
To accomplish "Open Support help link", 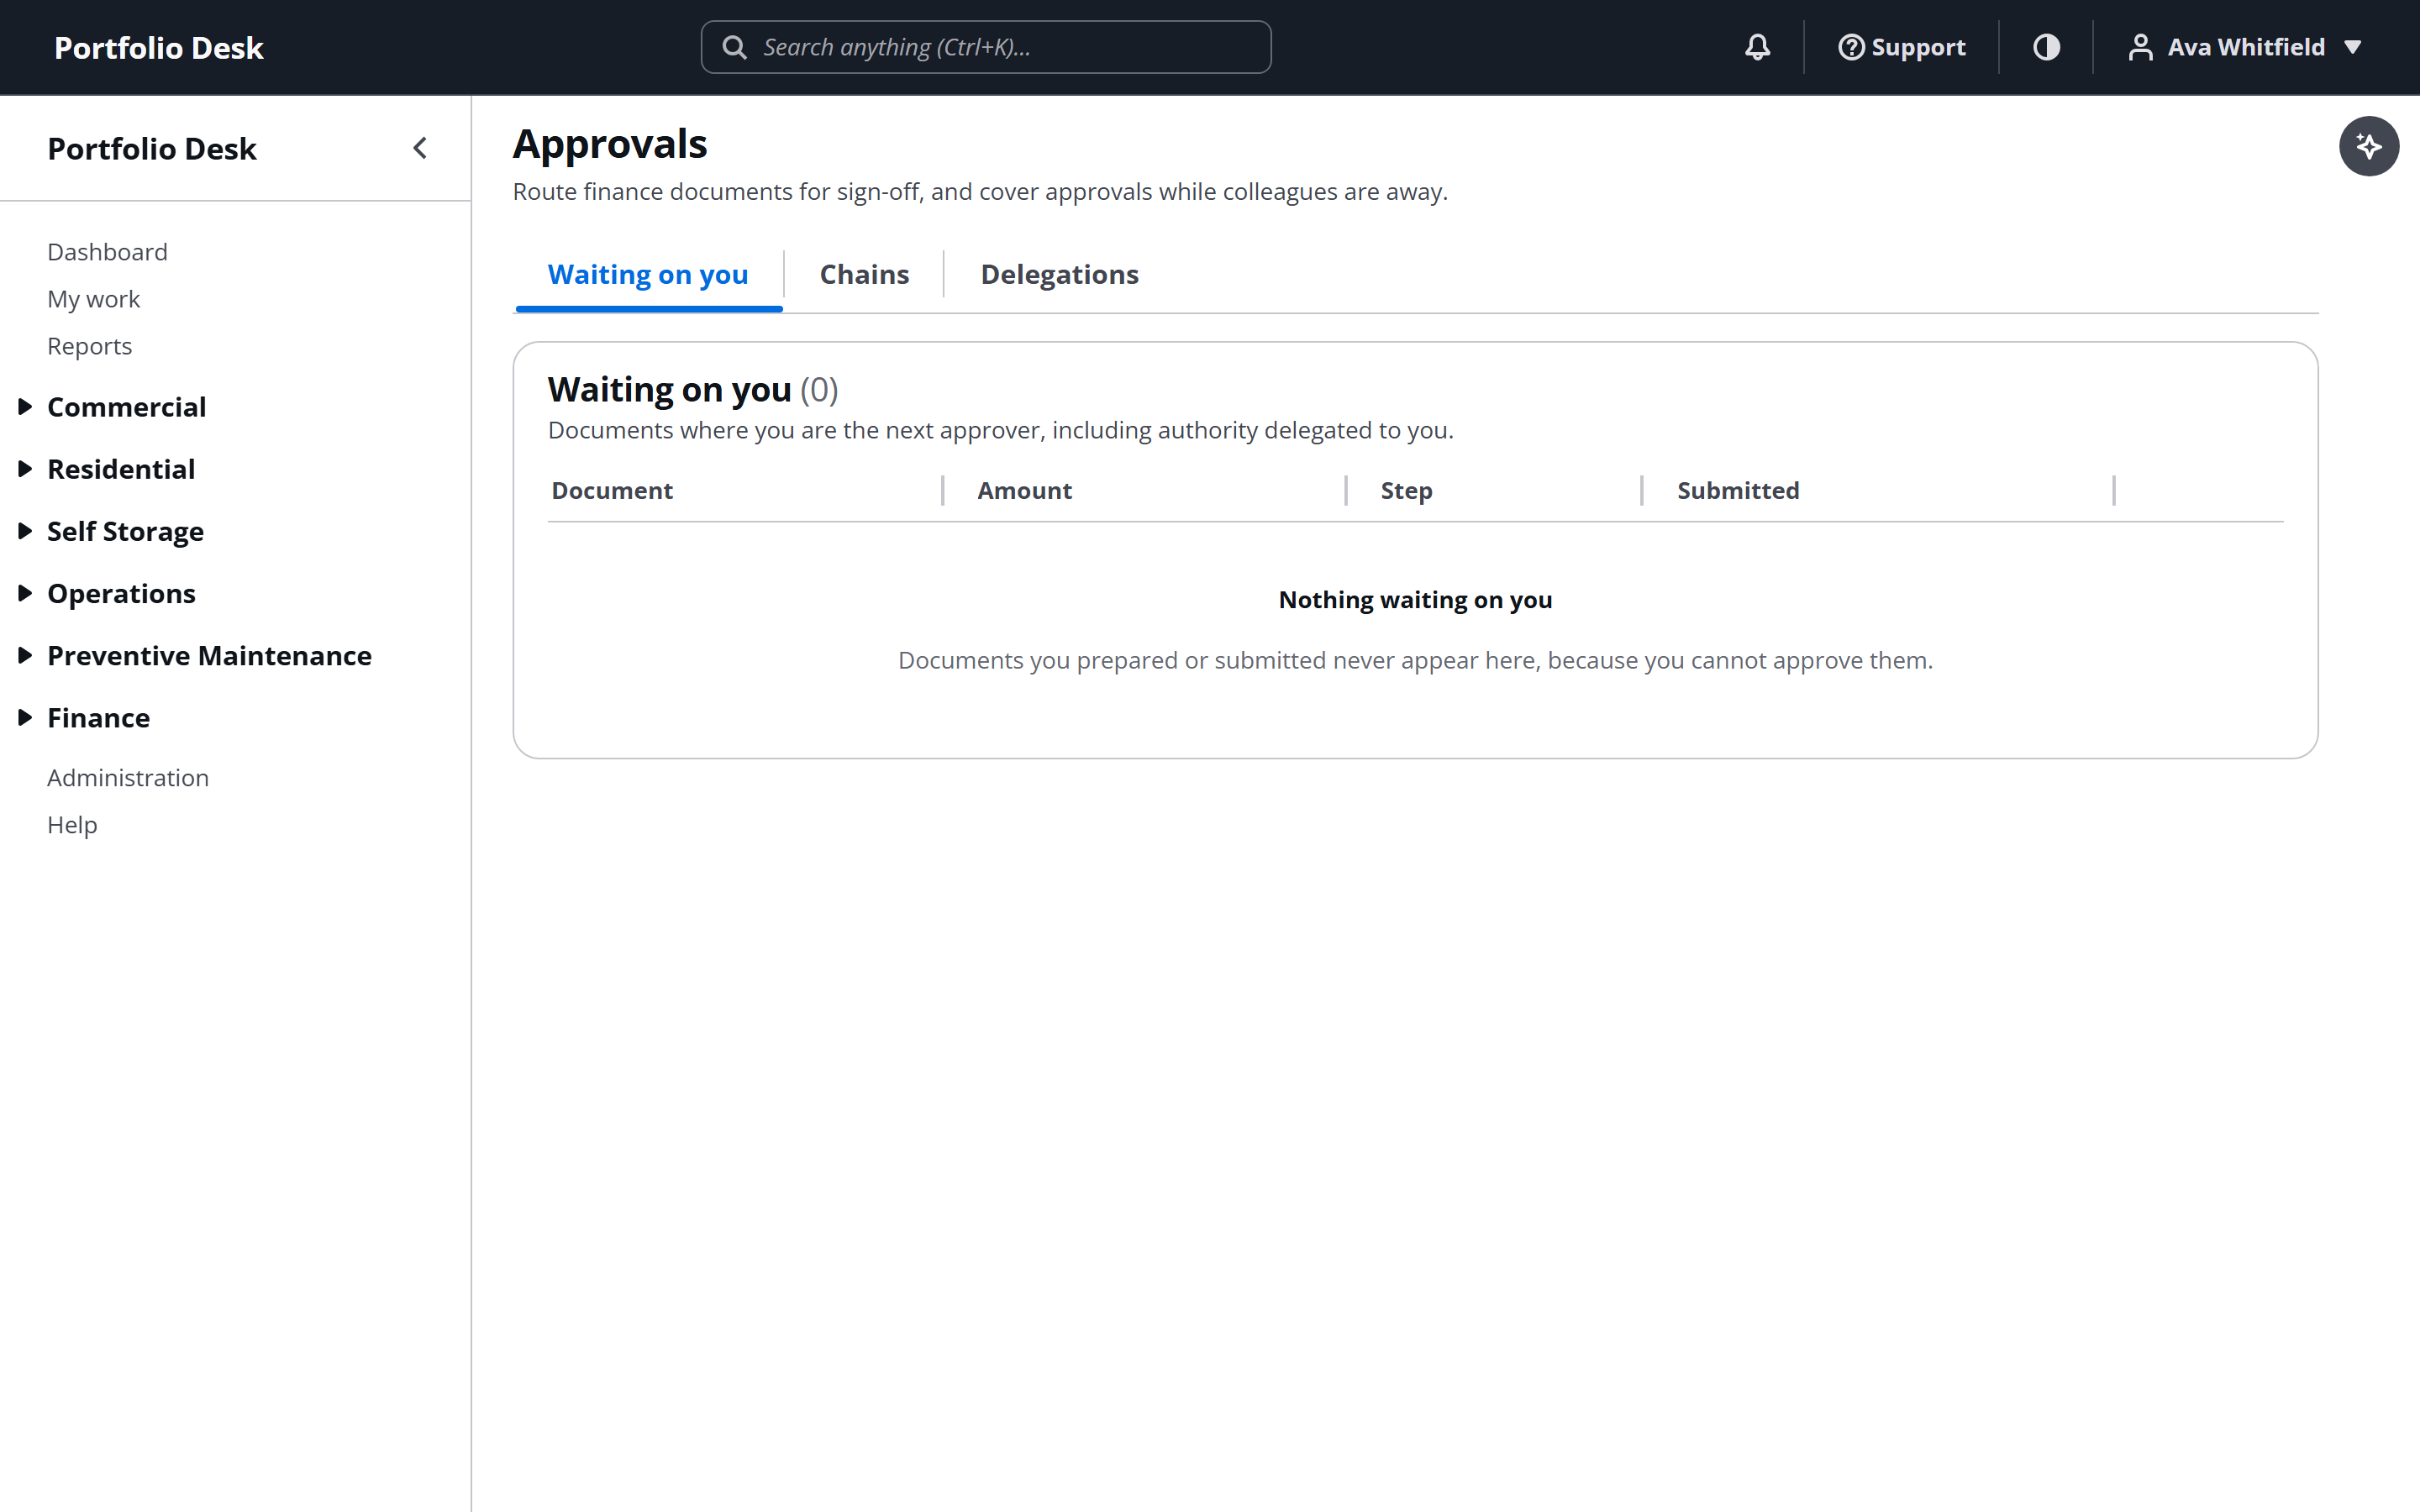I will [x=1901, y=47].
